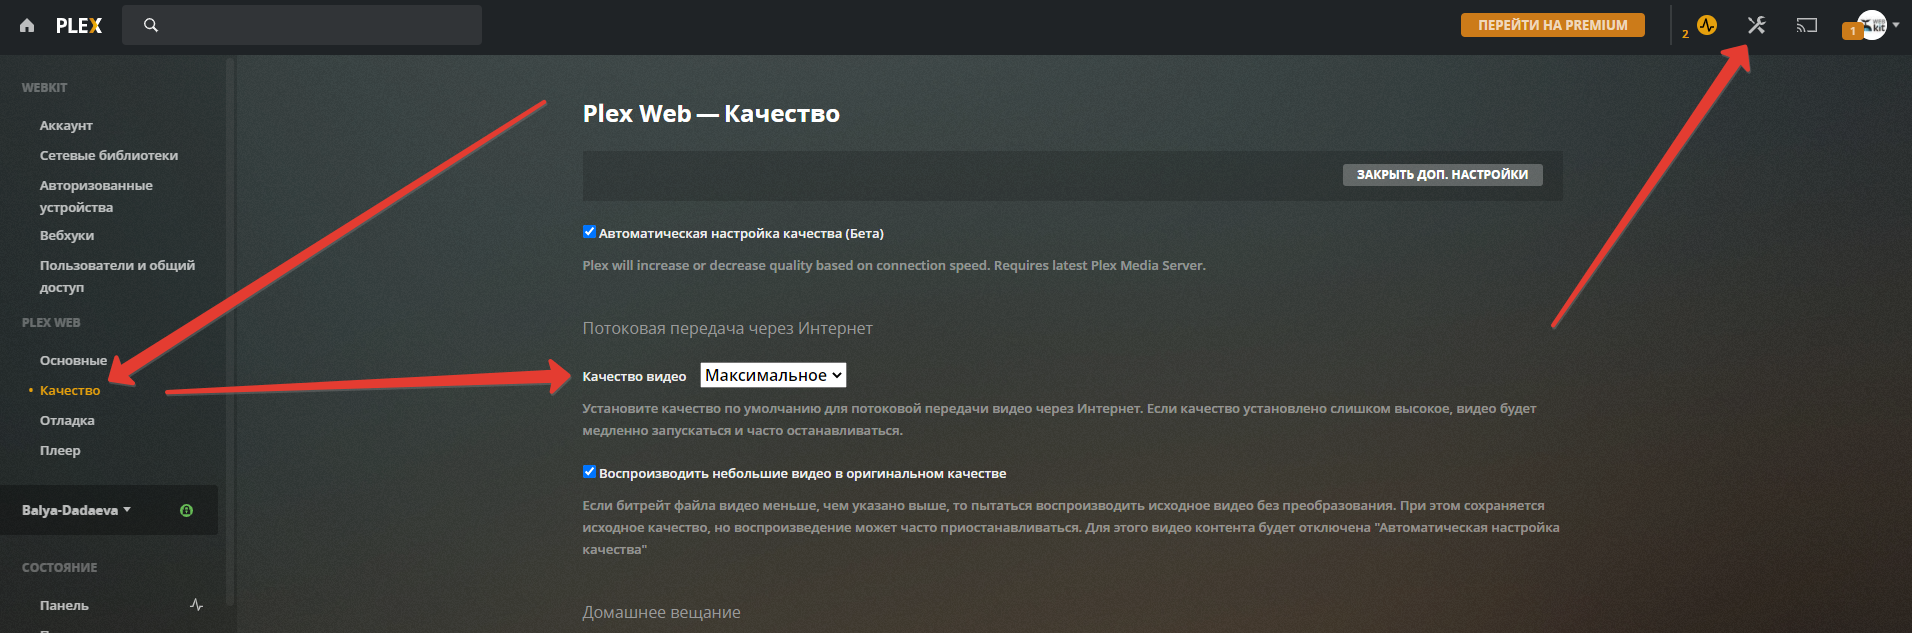The width and height of the screenshot is (1912, 633).
Task: Click the search magnifier icon
Action: [x=151, y=25]
